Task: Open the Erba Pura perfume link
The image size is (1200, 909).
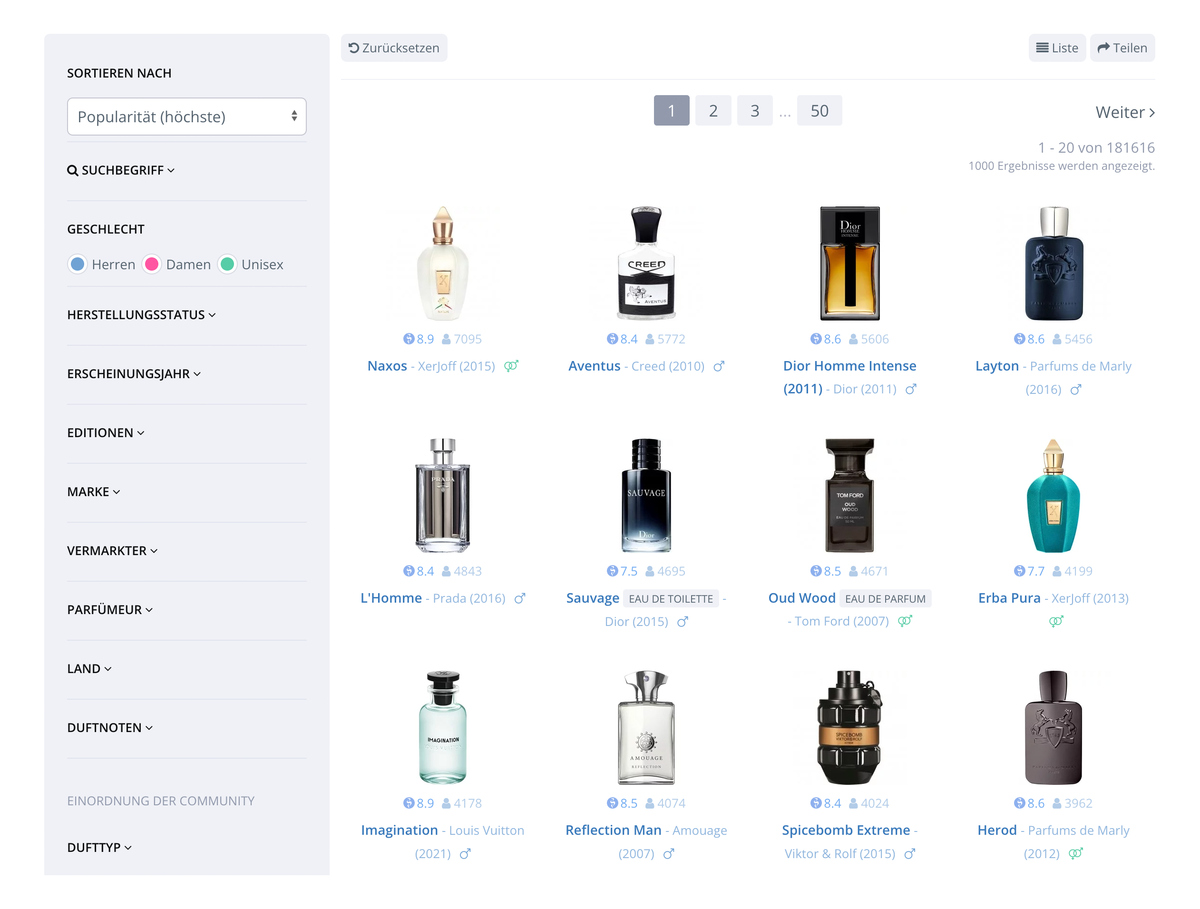Action: [1009, 598]
